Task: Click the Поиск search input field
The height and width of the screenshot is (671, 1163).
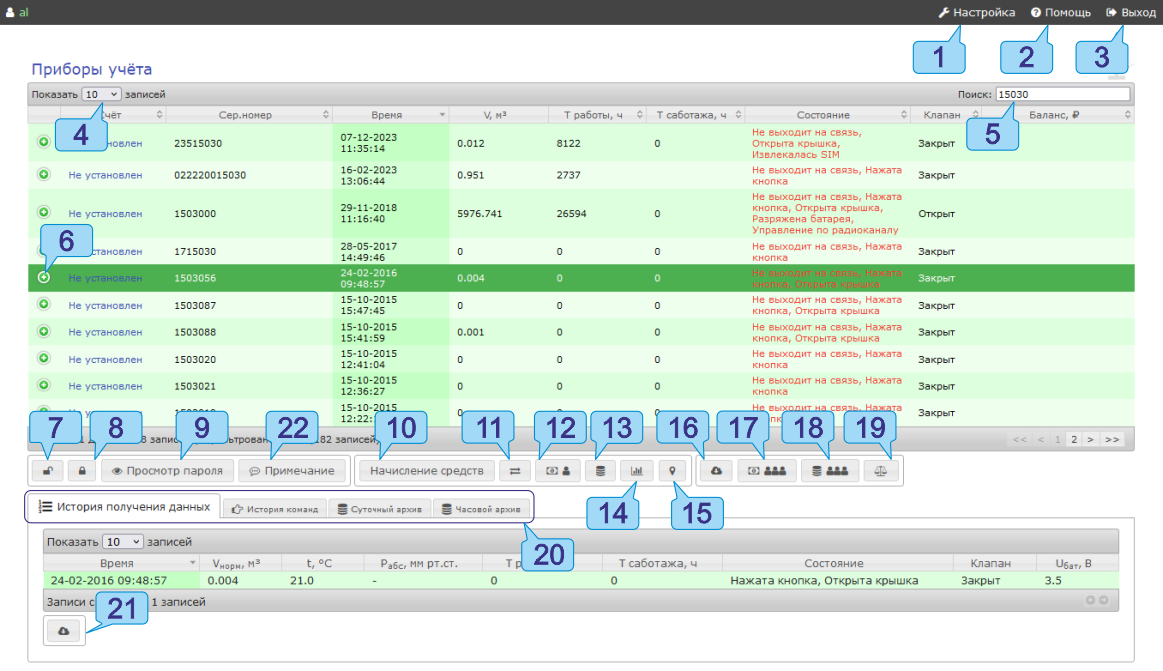Action: [x=1062, y=94]
